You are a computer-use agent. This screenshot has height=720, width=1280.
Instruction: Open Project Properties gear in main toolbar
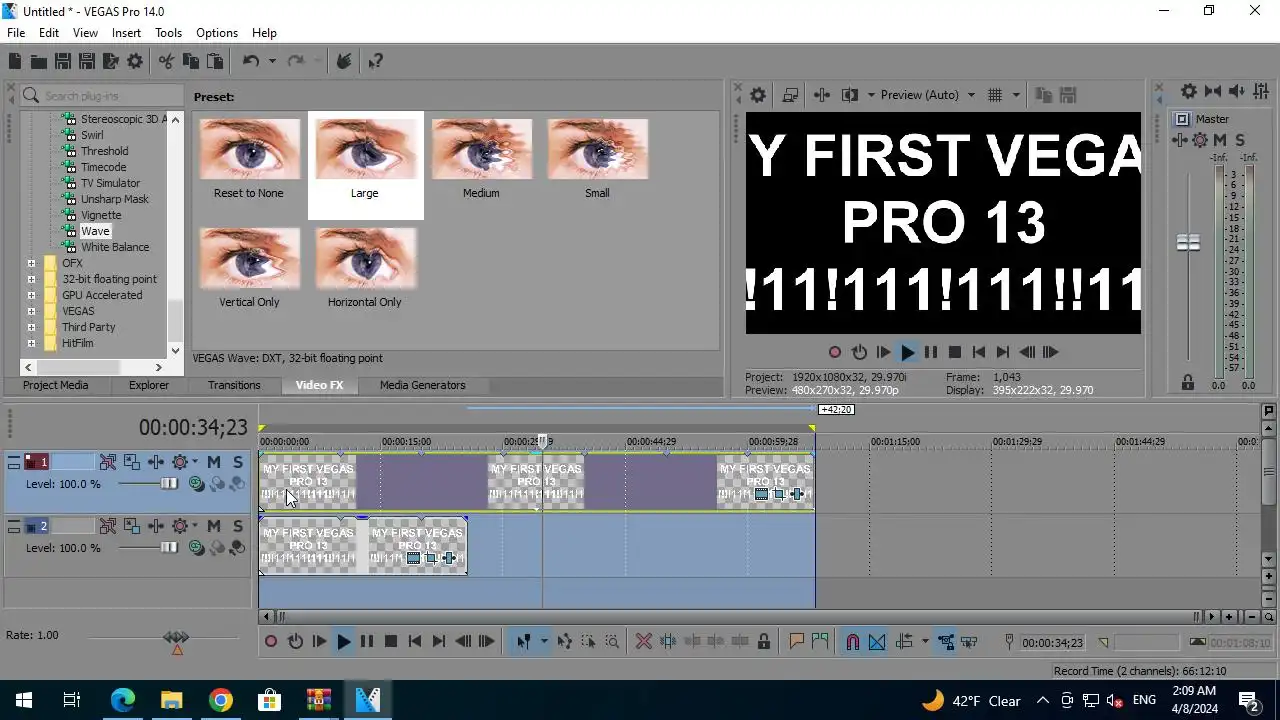pos(135,62)
